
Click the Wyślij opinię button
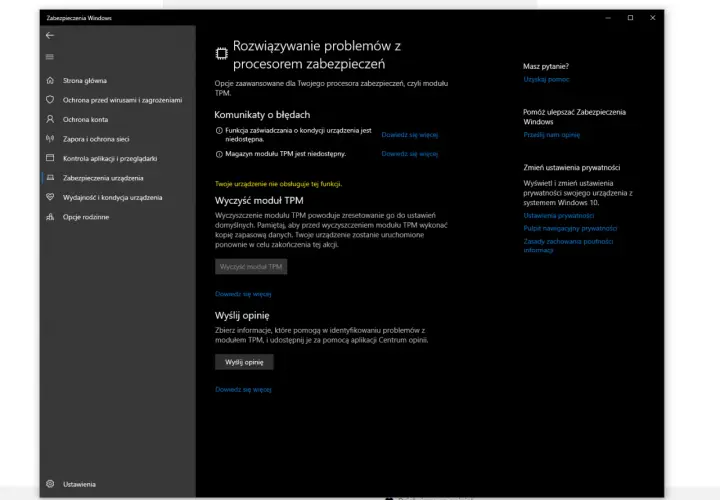point(244,362)
